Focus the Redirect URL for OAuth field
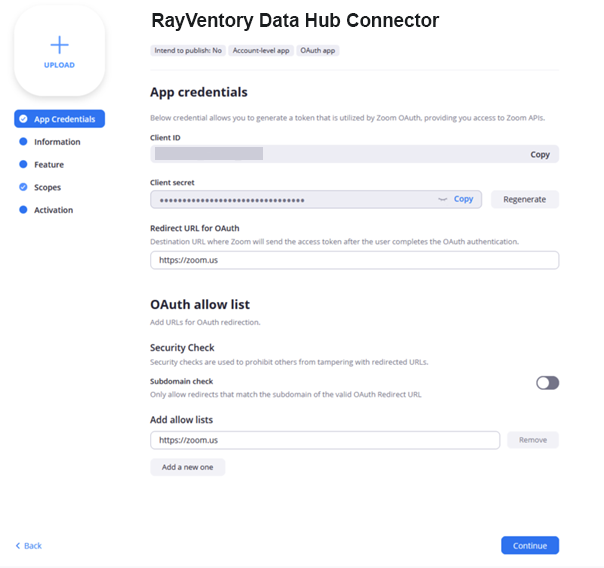Screen dimensions: 604x568 (354, 260)
